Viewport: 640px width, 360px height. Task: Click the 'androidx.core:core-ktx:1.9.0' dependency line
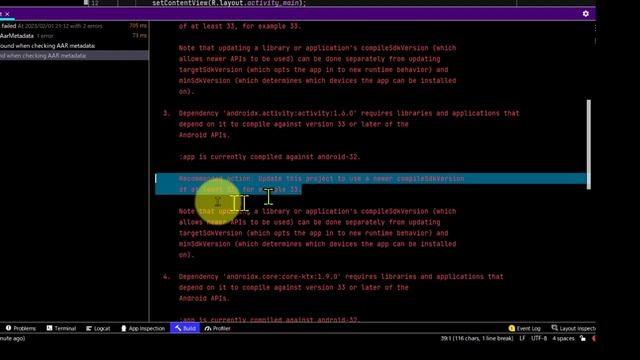pyautogui.click(x=341, y=276)
